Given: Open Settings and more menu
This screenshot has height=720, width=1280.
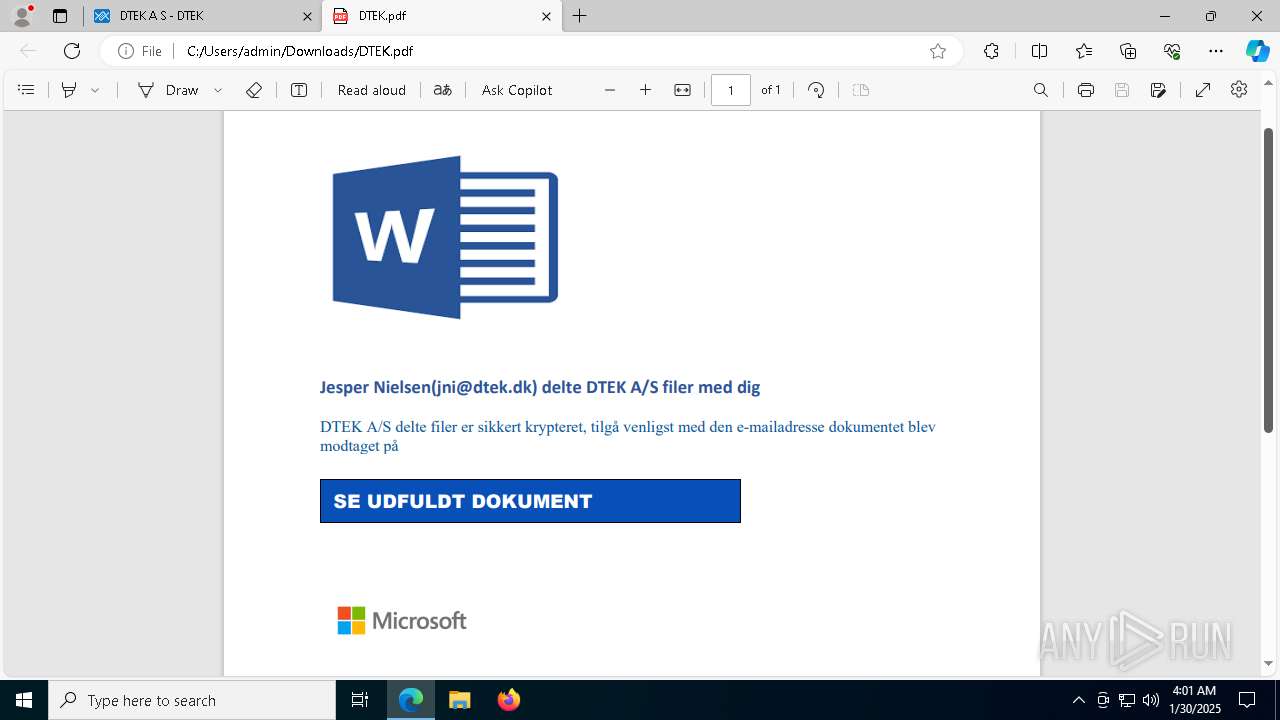Looking at the screenshot, I should (x=1216, y=51).
